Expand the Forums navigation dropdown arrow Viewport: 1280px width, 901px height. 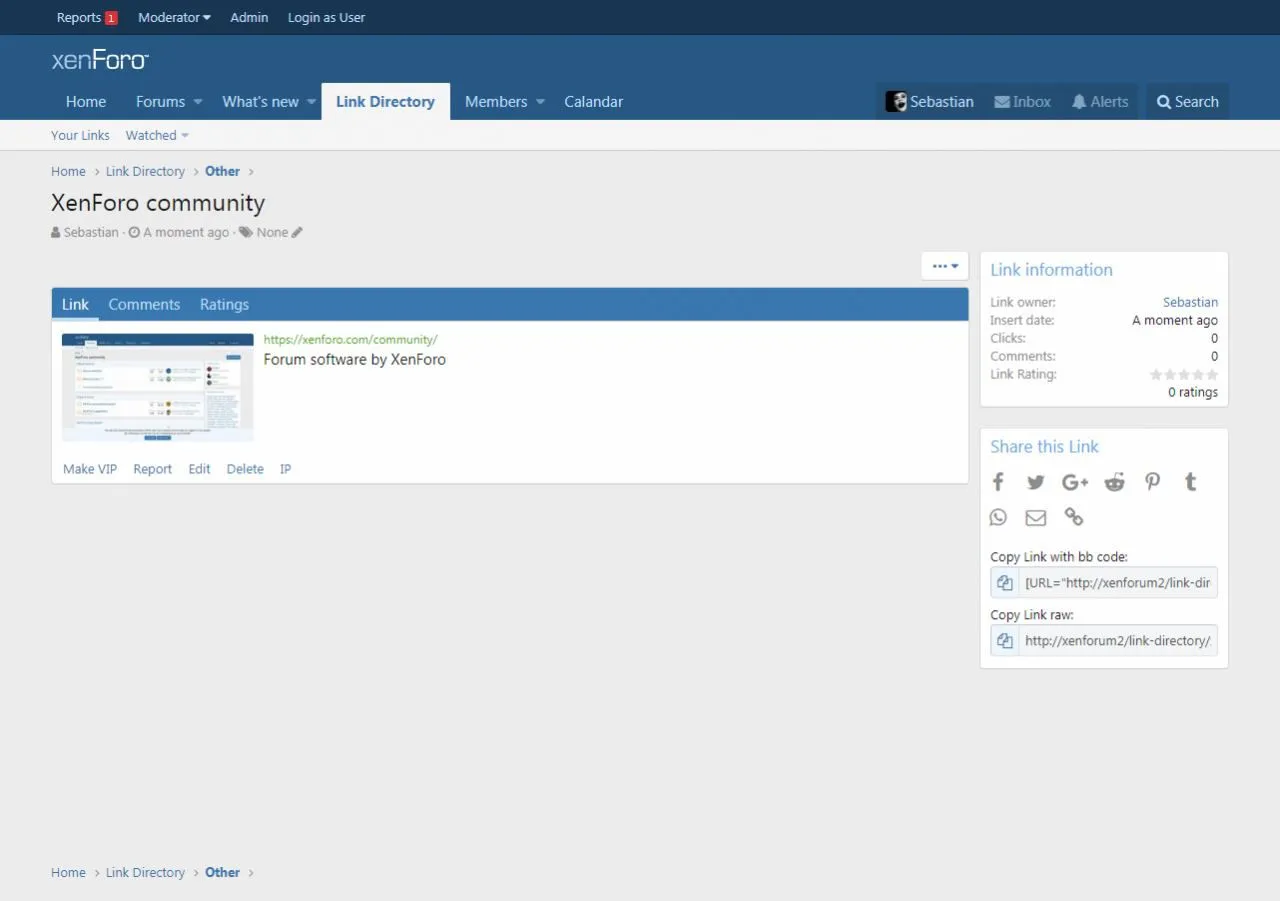(198, 102)
